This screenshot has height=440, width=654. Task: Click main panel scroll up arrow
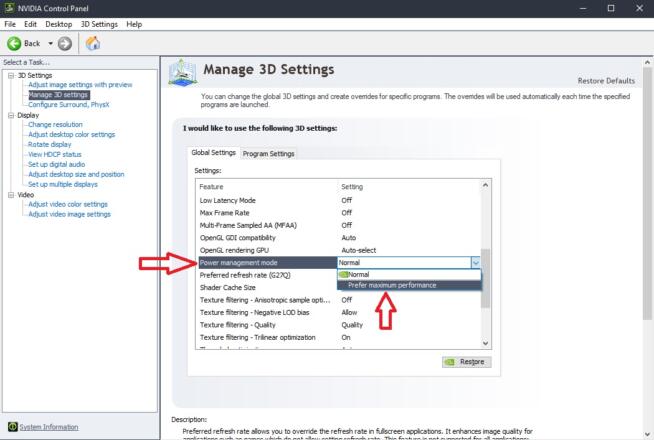pos(647,62)
